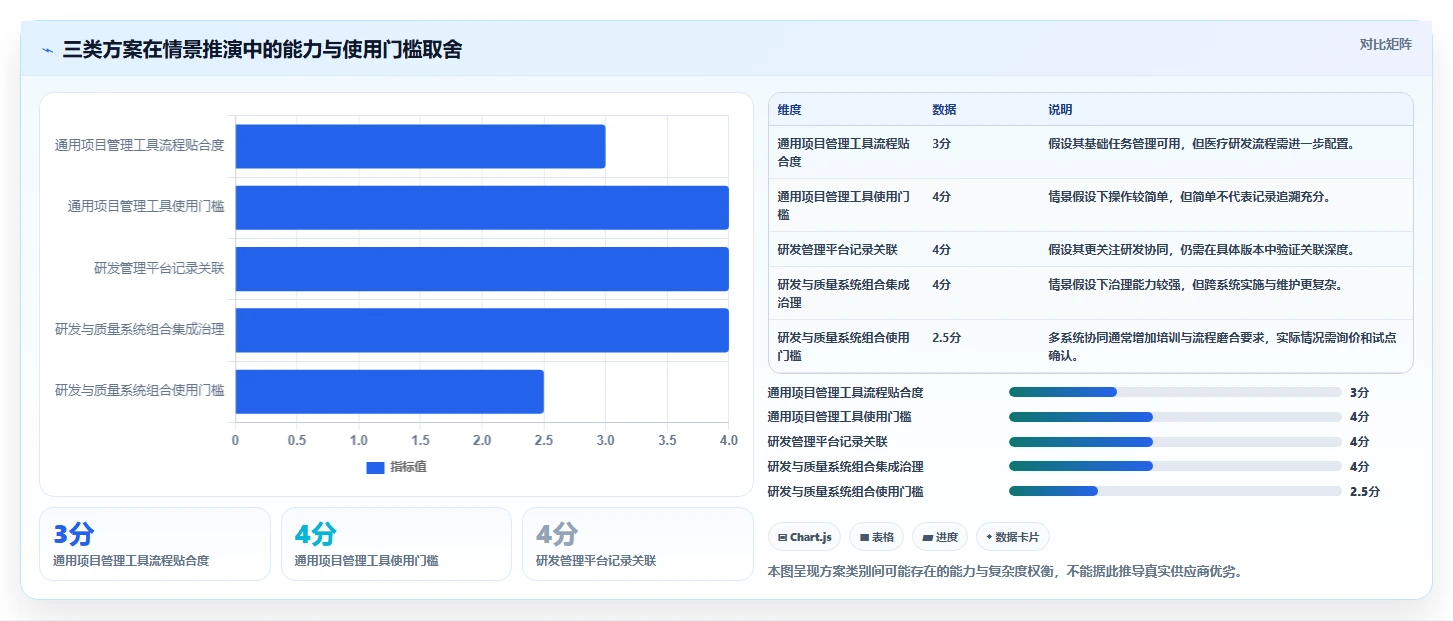
Task: Click x-axis tick label 4.0
Action: pos(729,441)
